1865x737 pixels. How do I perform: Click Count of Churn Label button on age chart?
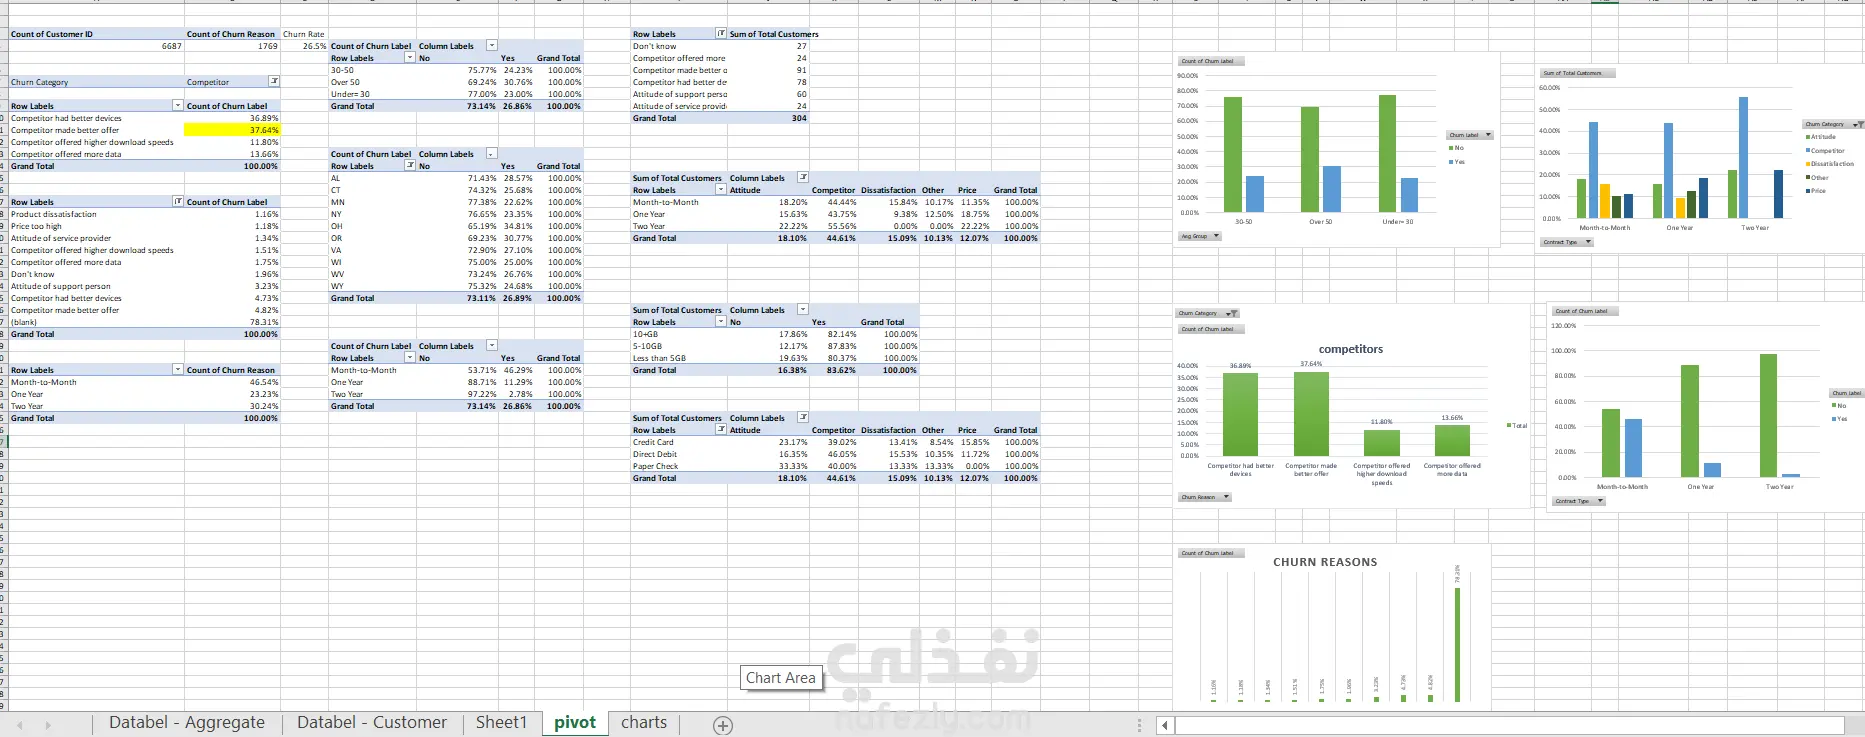coord(1211,61)
